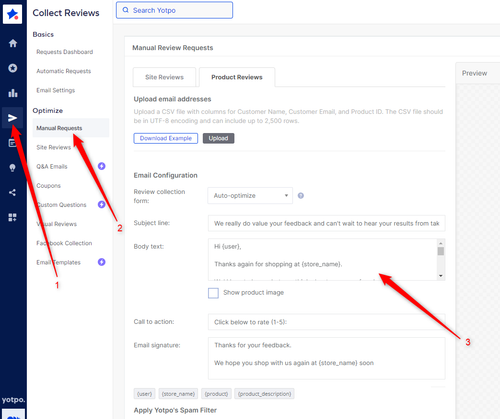Edit the Call to action field

[x=327, y=322]
